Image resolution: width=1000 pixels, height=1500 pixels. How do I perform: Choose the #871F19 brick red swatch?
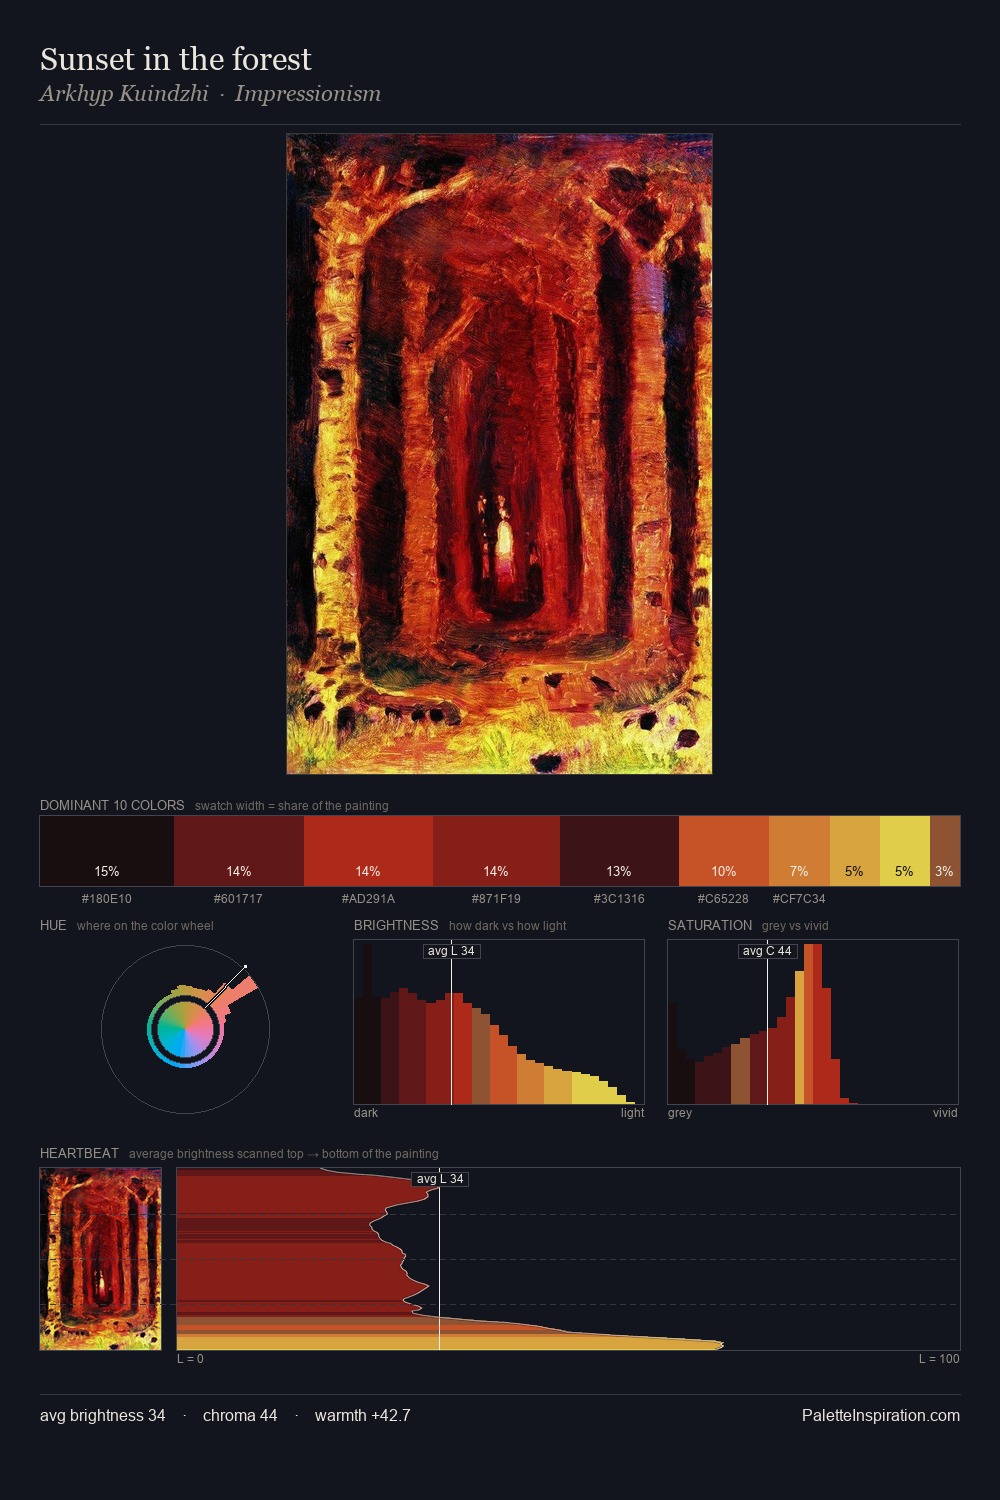[496, 851]
